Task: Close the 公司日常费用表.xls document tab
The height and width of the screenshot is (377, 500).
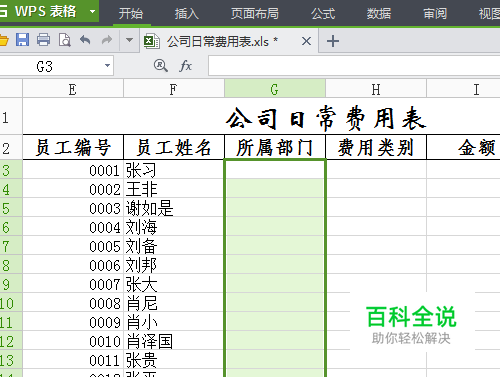Action: (306, 41)
